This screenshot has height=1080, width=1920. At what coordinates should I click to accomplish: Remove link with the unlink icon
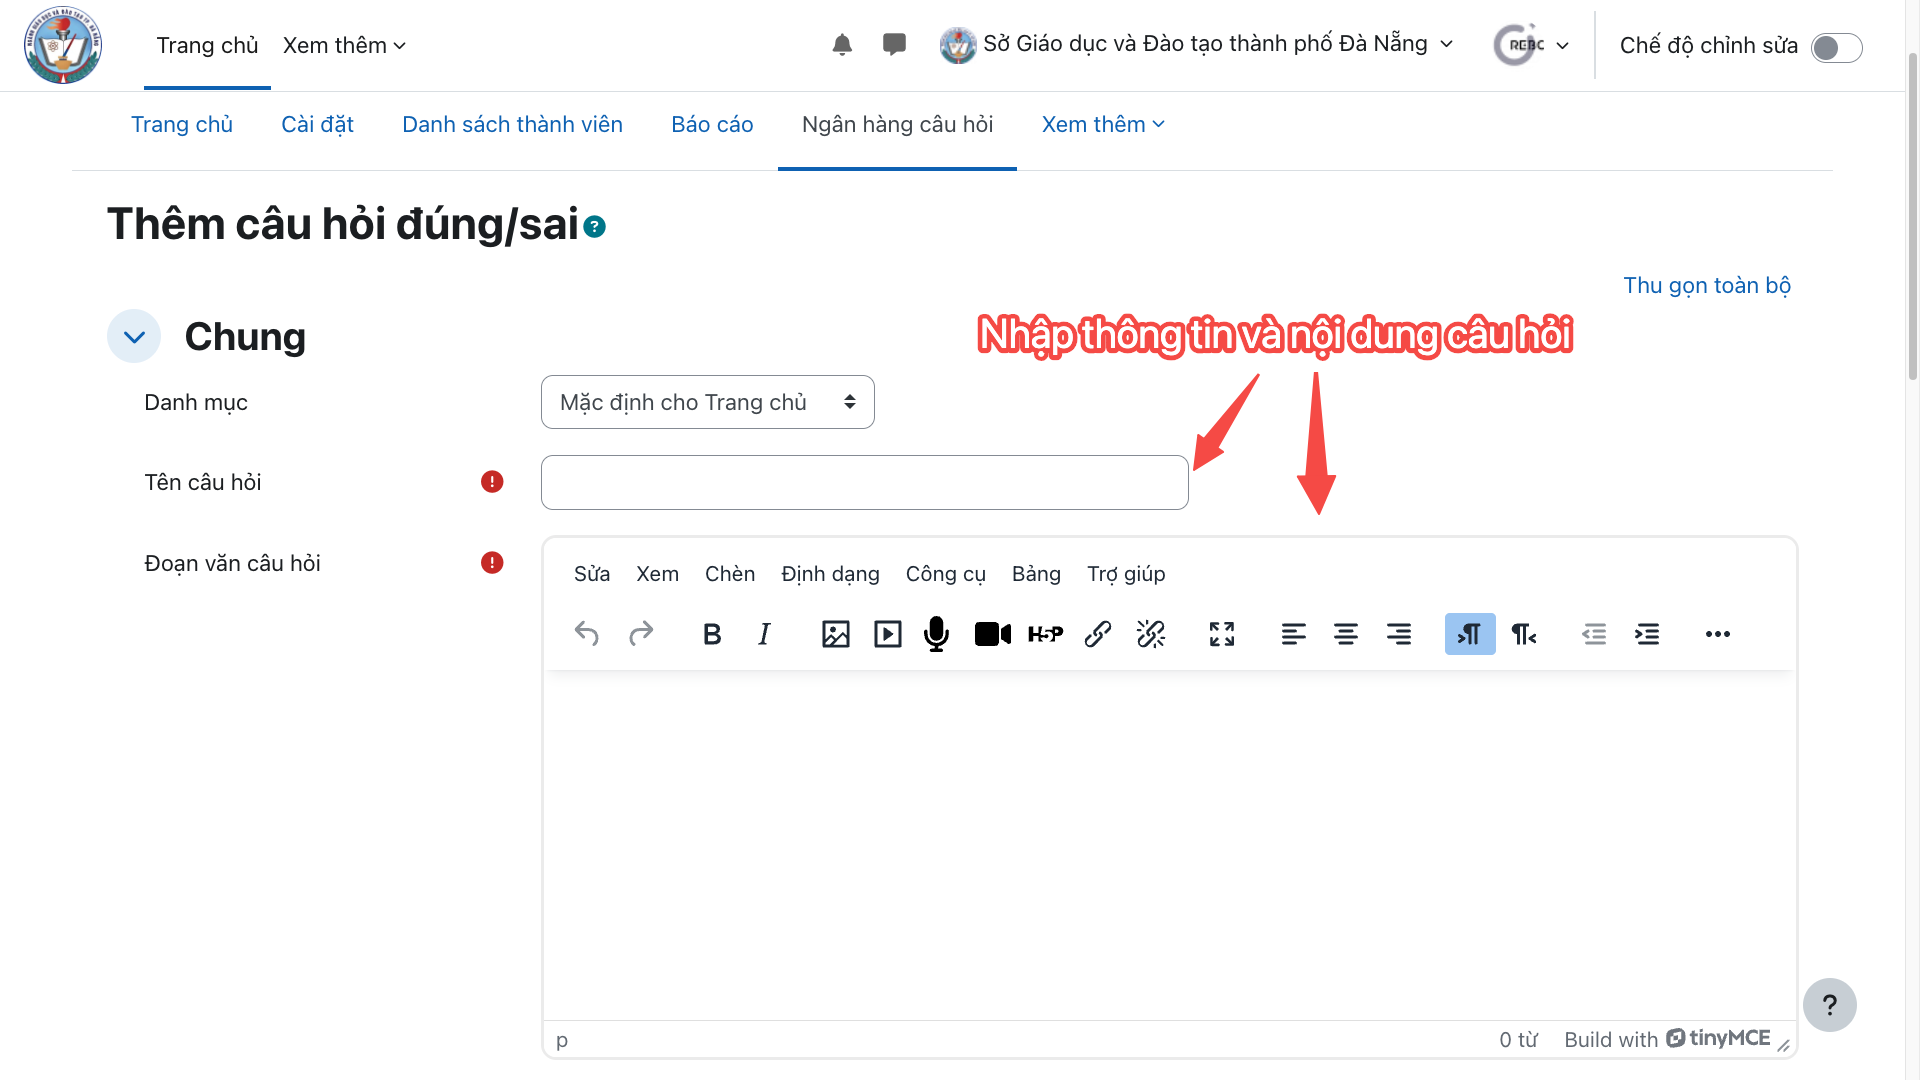(1151, 634)
